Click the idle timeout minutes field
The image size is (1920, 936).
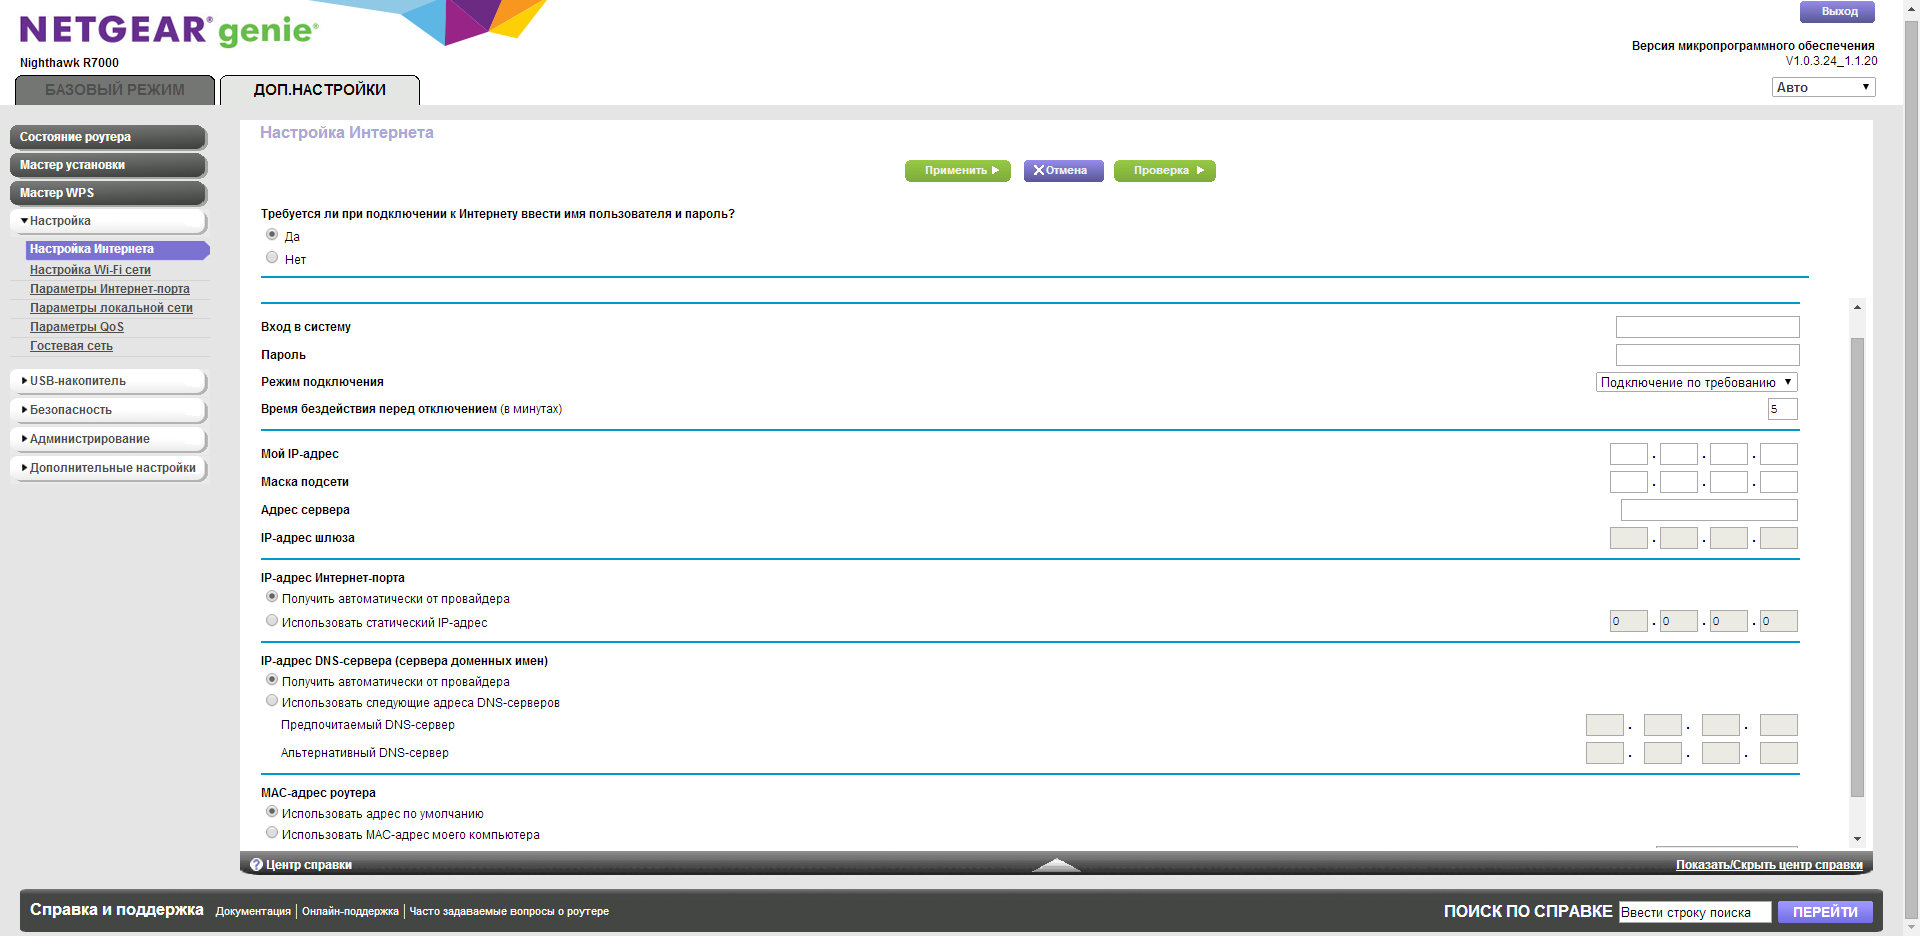pyautogui.click(x=1782, y=409)
